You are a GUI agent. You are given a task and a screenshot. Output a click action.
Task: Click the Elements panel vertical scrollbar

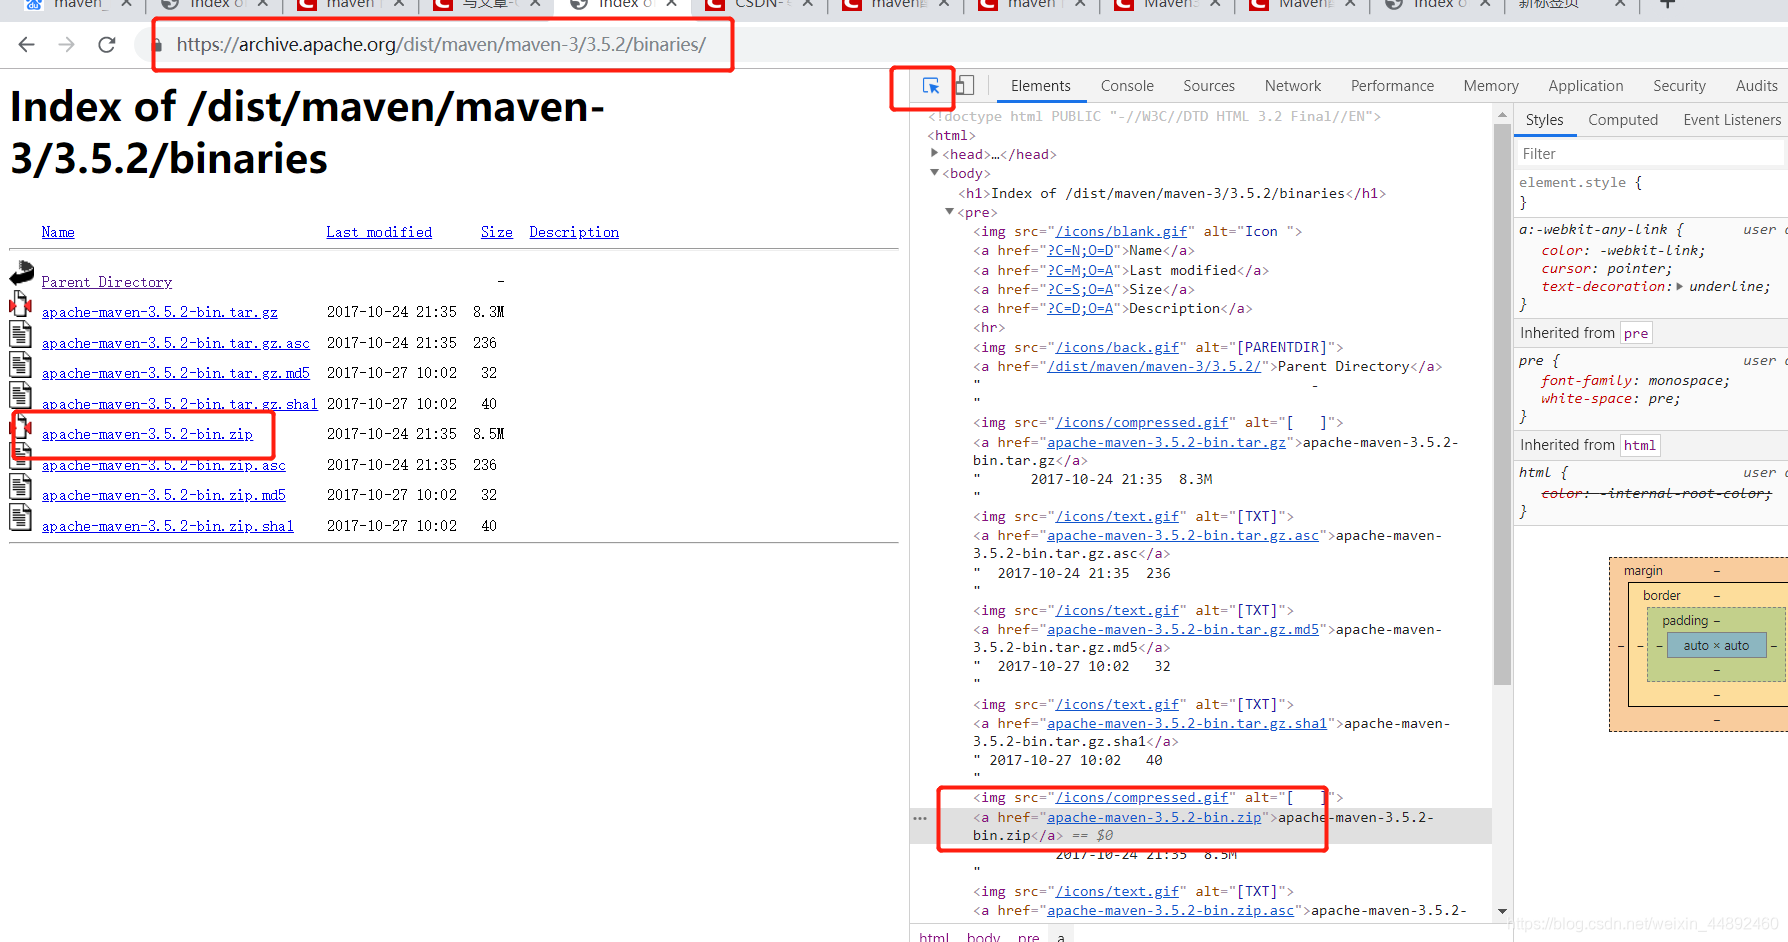click(x=1502, y=403)
